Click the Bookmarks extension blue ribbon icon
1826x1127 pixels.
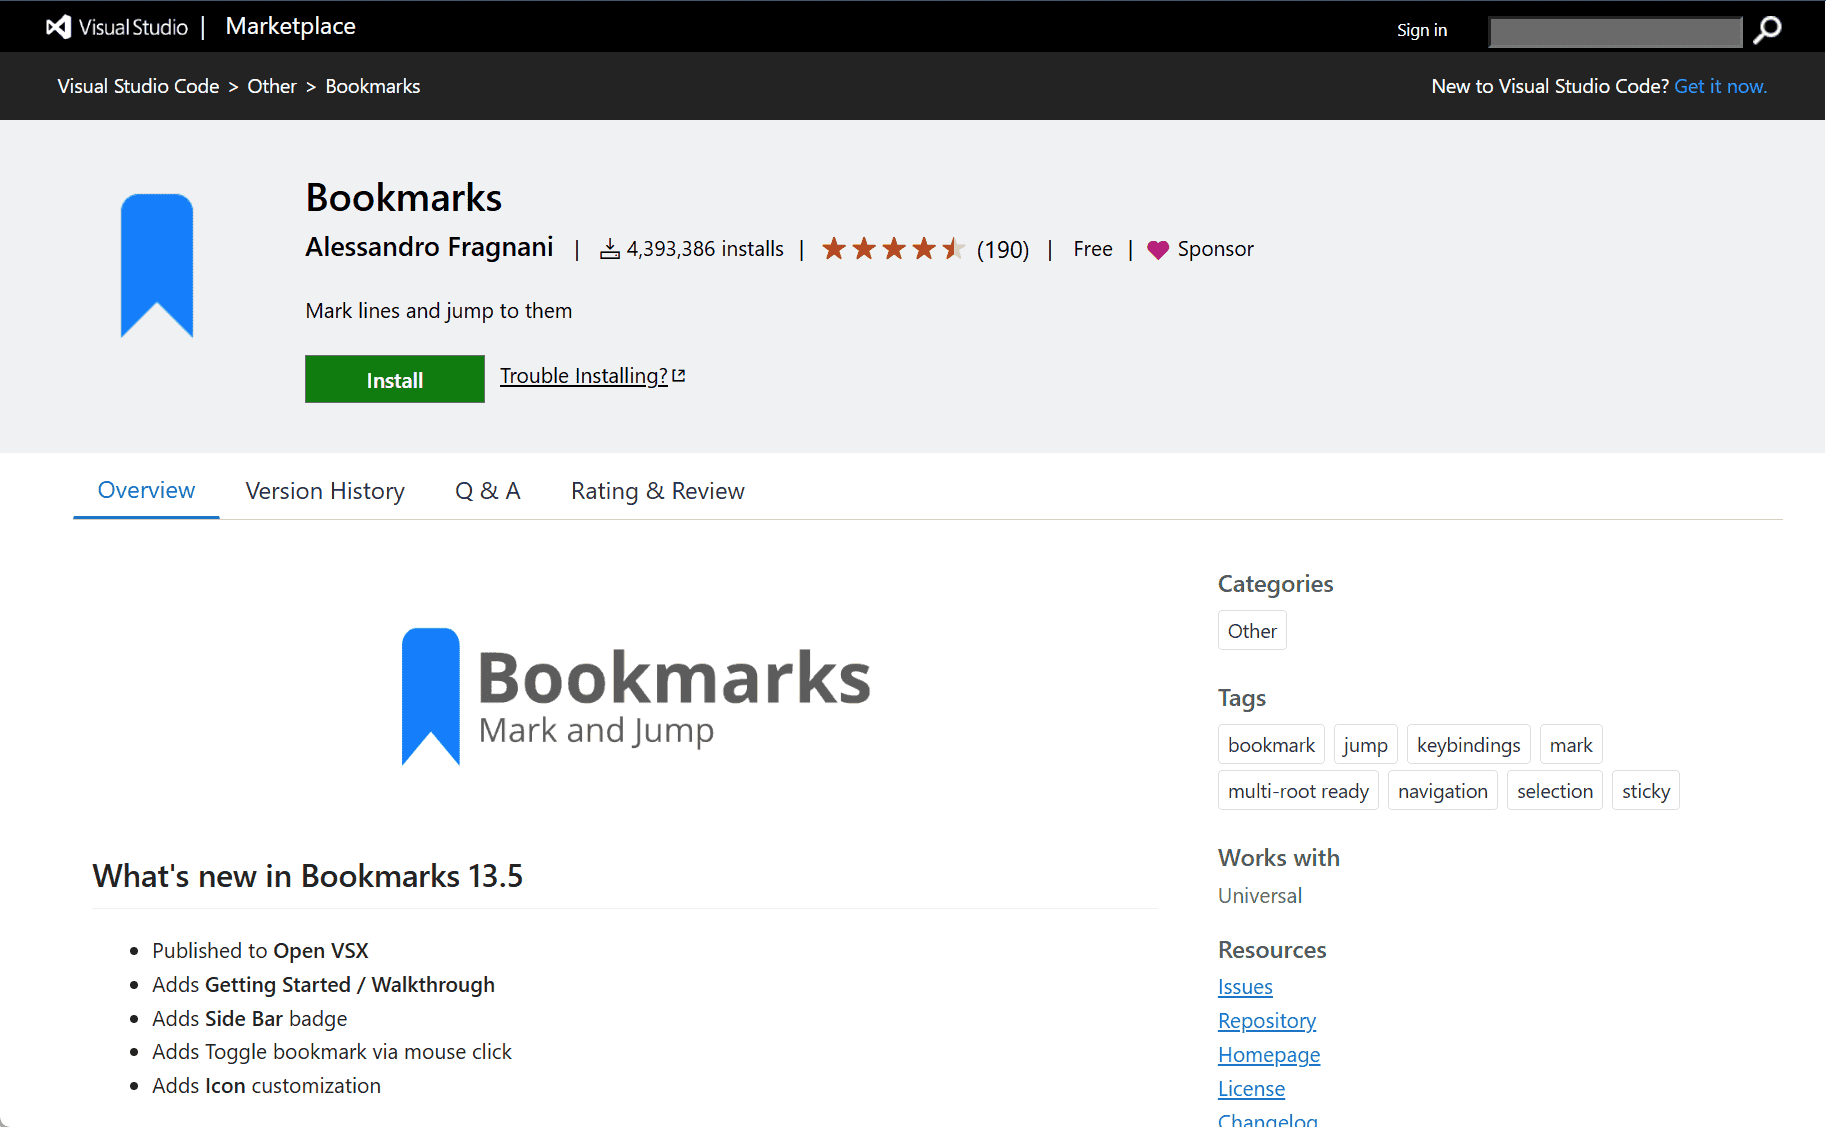[x=157, y=265]
